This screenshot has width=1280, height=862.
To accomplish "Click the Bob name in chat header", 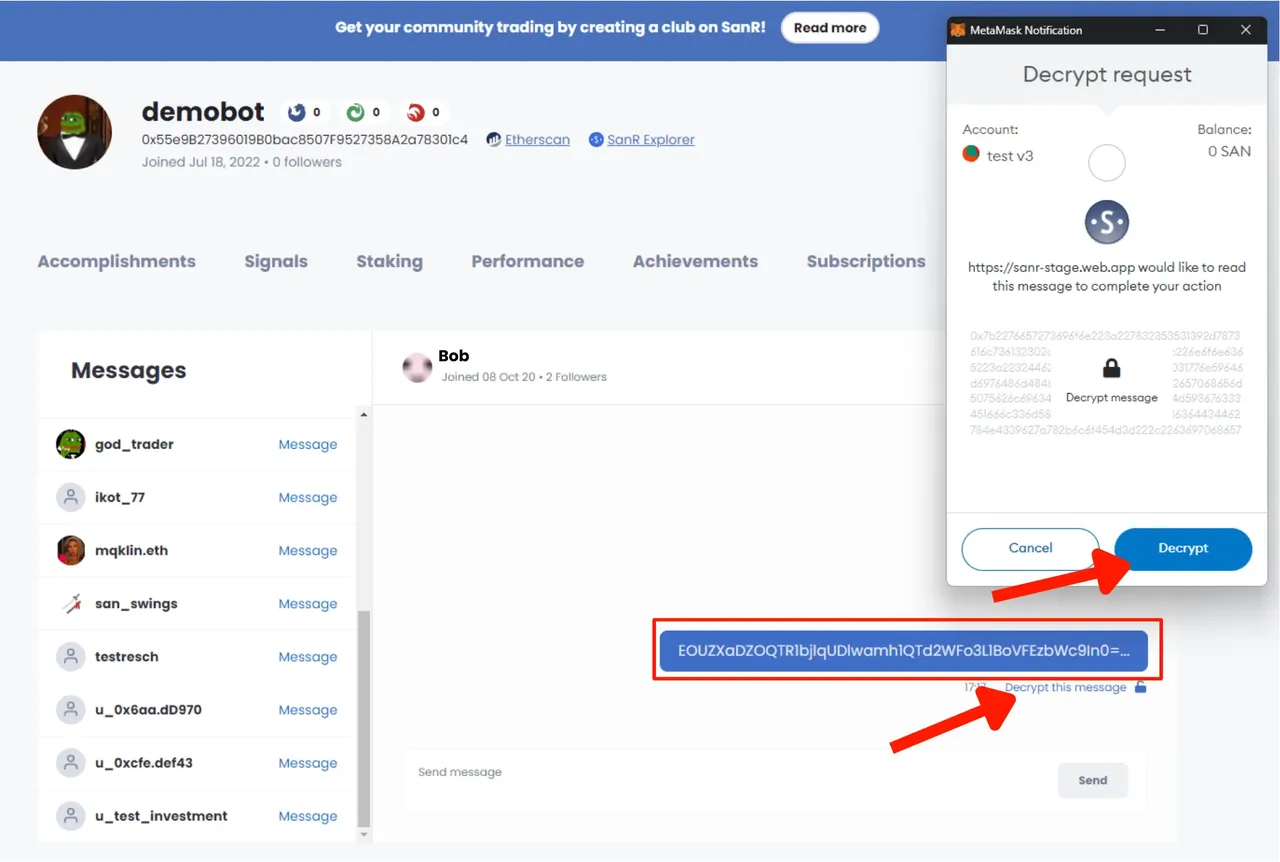I will [x=453, y=356].
